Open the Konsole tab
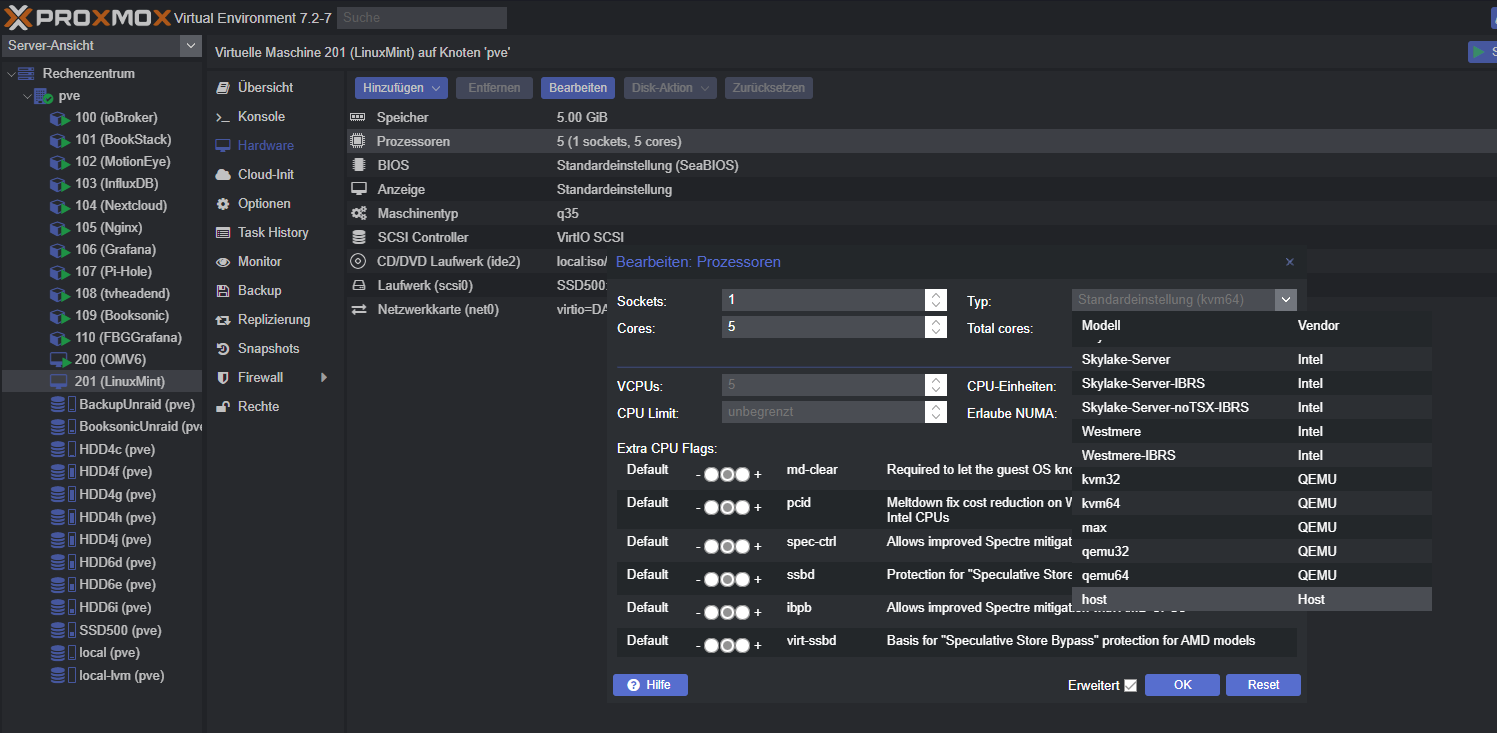This screenshot has height=733, width=1497. coord(261,117)
